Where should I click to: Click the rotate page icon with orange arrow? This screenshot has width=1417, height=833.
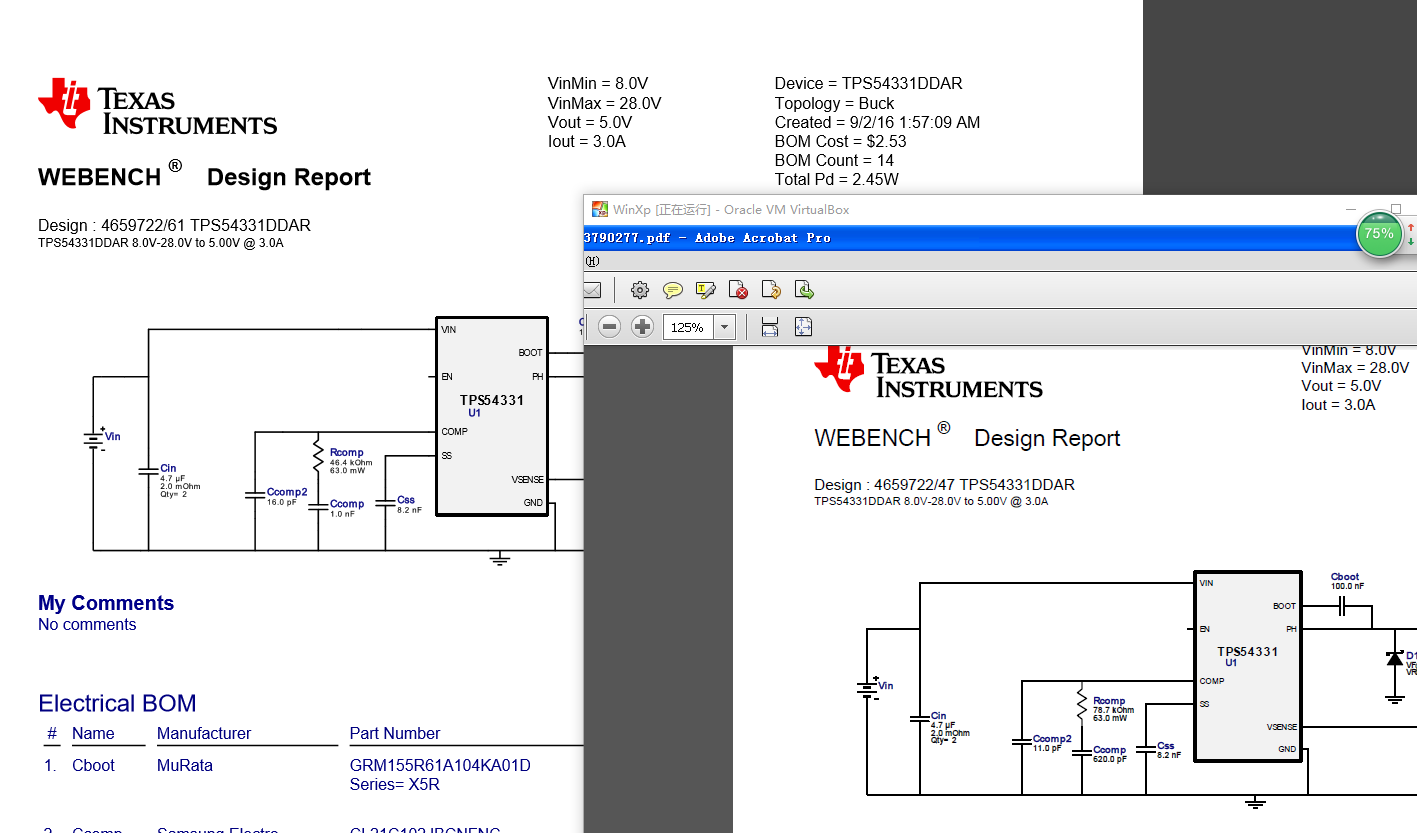[771, 290]
